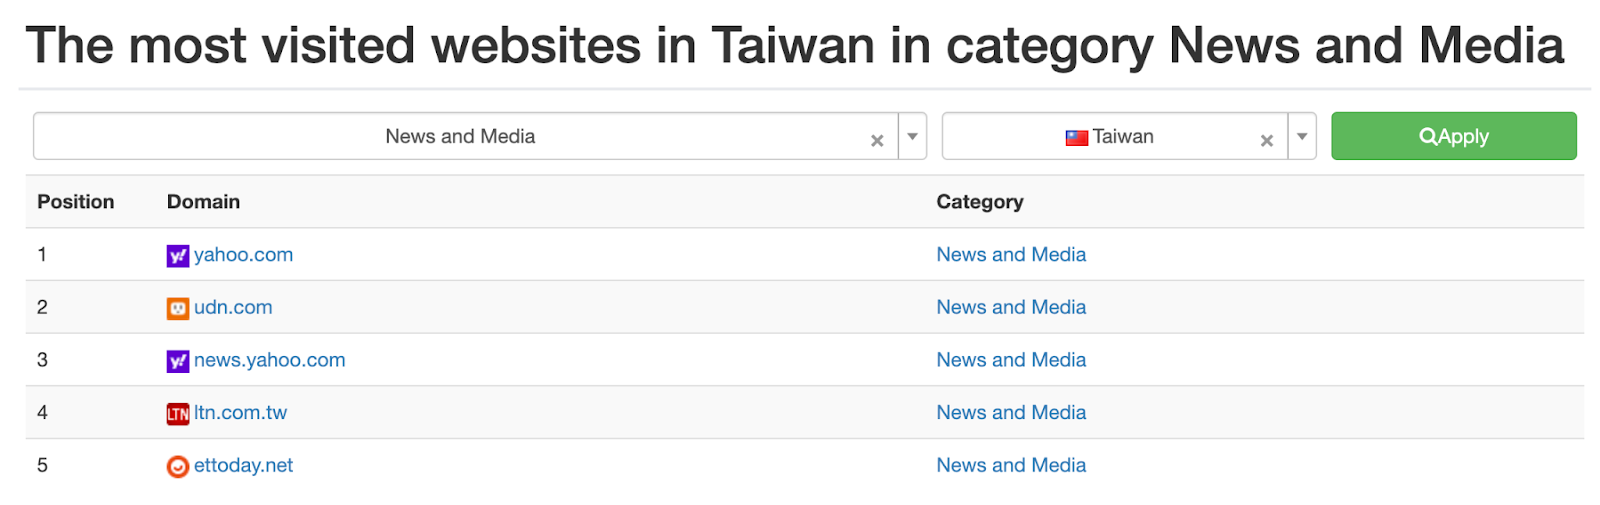Viewport: 1600px width, 505px height.
Task: Click the news.yahoo.com favicon
Action: [x=178, y=361]
